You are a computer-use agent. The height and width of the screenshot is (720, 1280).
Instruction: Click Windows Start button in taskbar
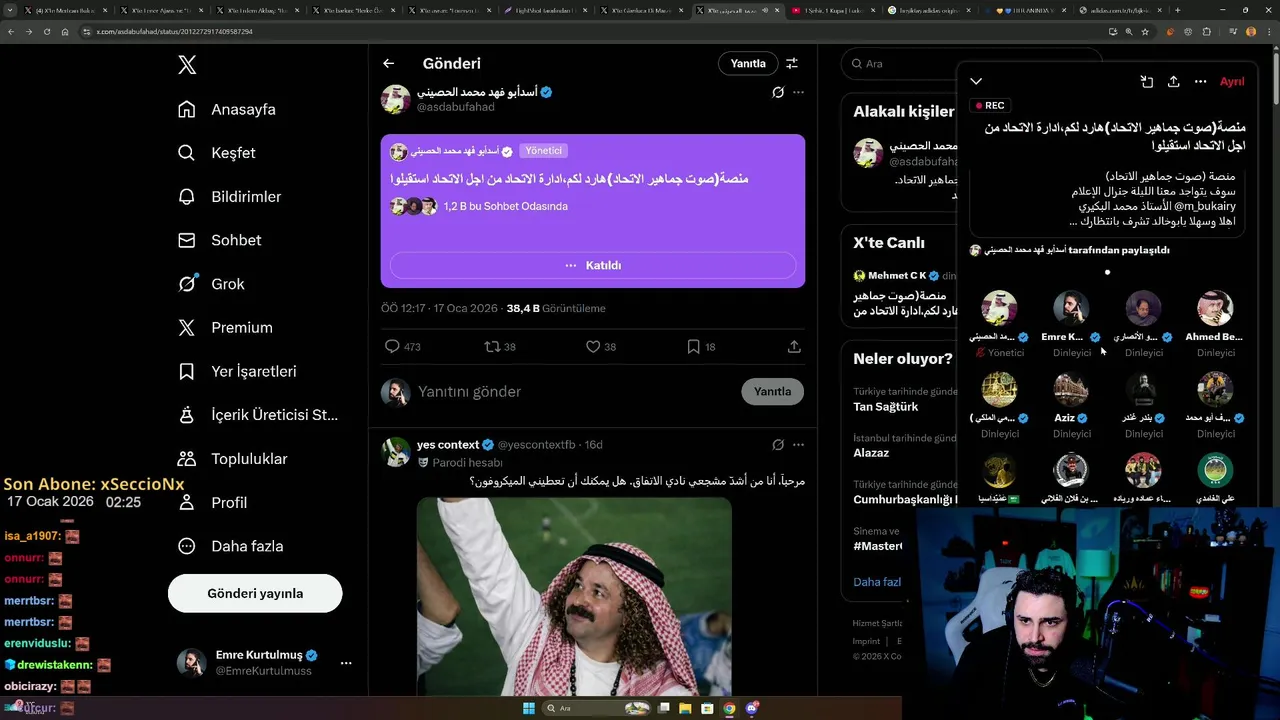point(529,708)
